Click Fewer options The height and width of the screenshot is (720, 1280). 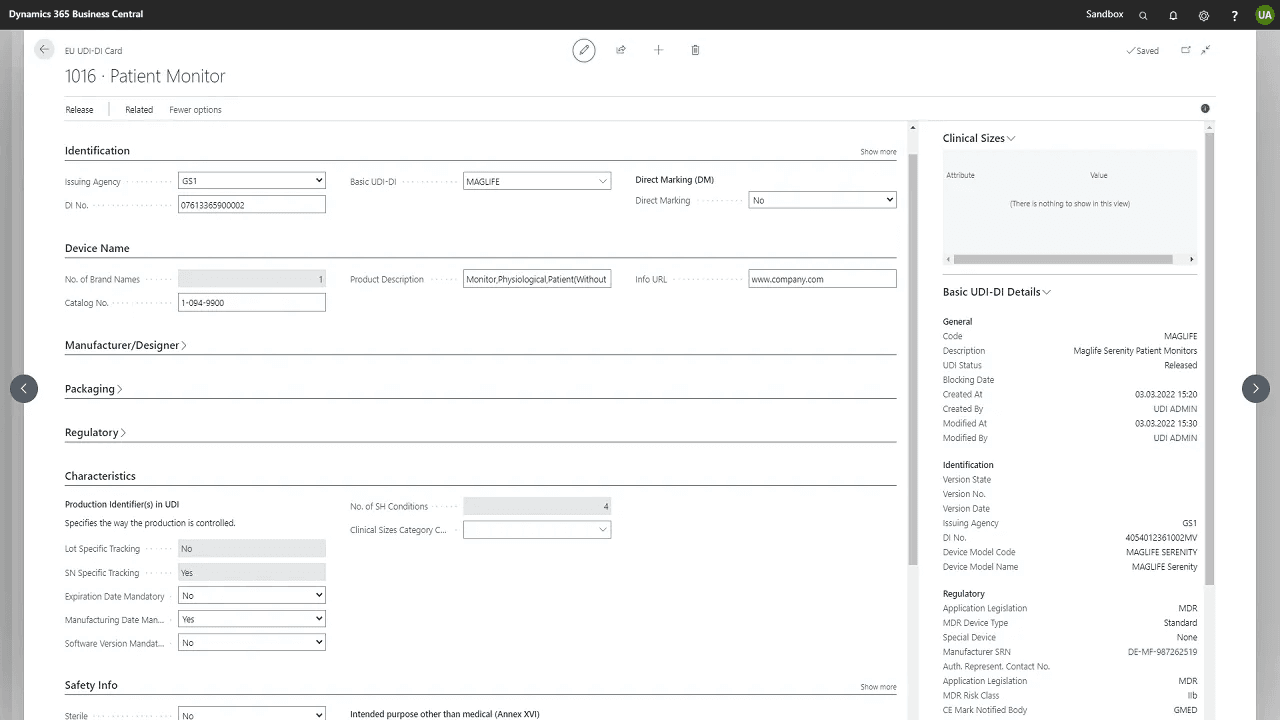click(x=195, y=110)
